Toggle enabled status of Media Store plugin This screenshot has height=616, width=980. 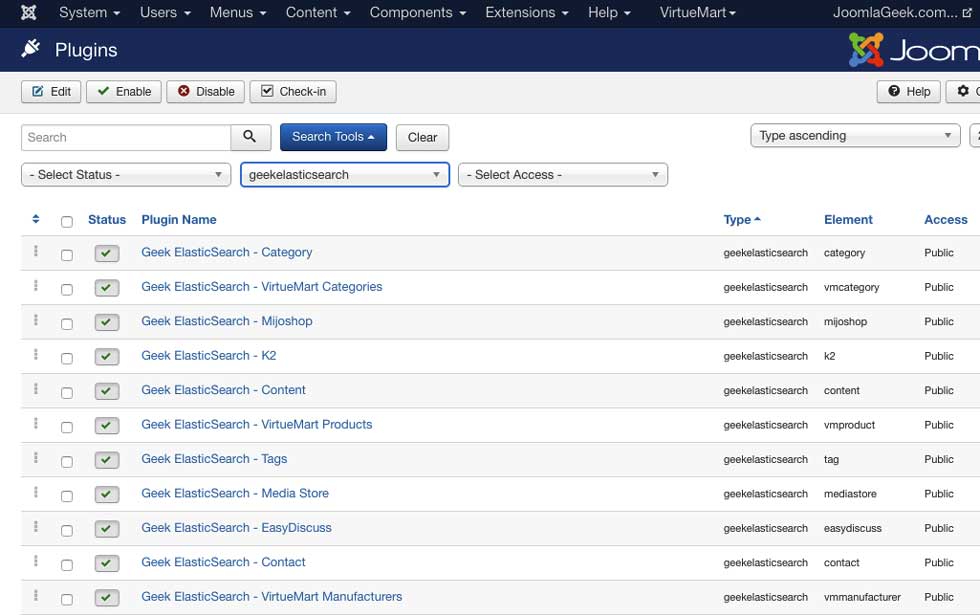click(x=107, y=494)
